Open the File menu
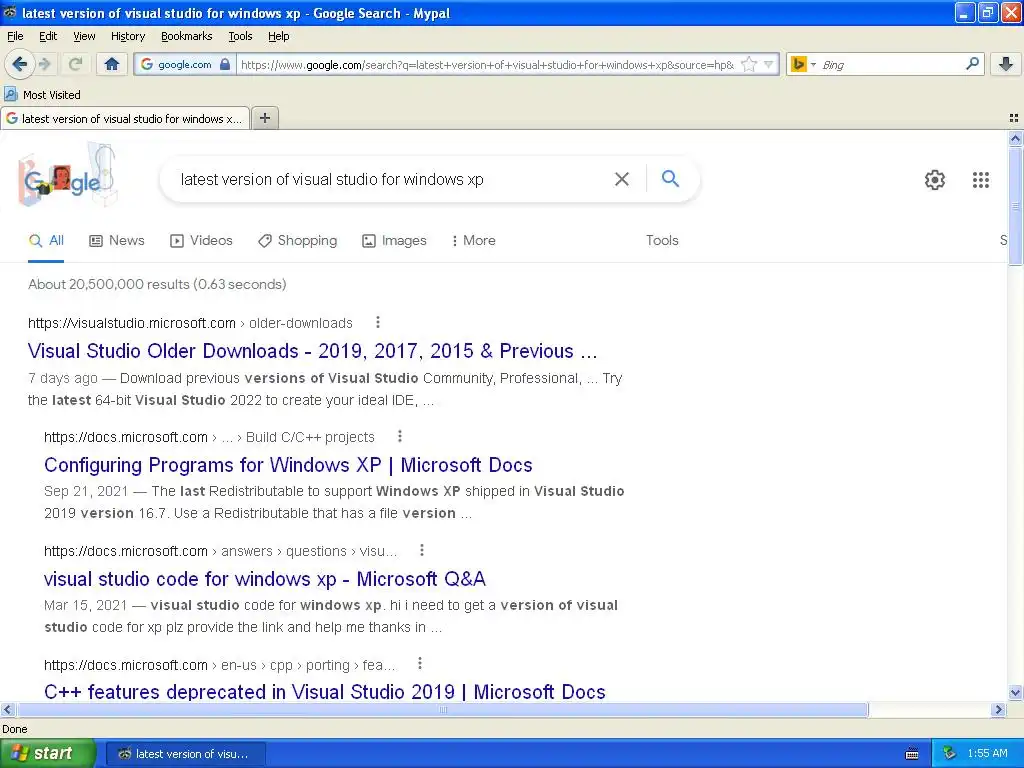Screen dimensions: 1024x768 pos(15,36)
